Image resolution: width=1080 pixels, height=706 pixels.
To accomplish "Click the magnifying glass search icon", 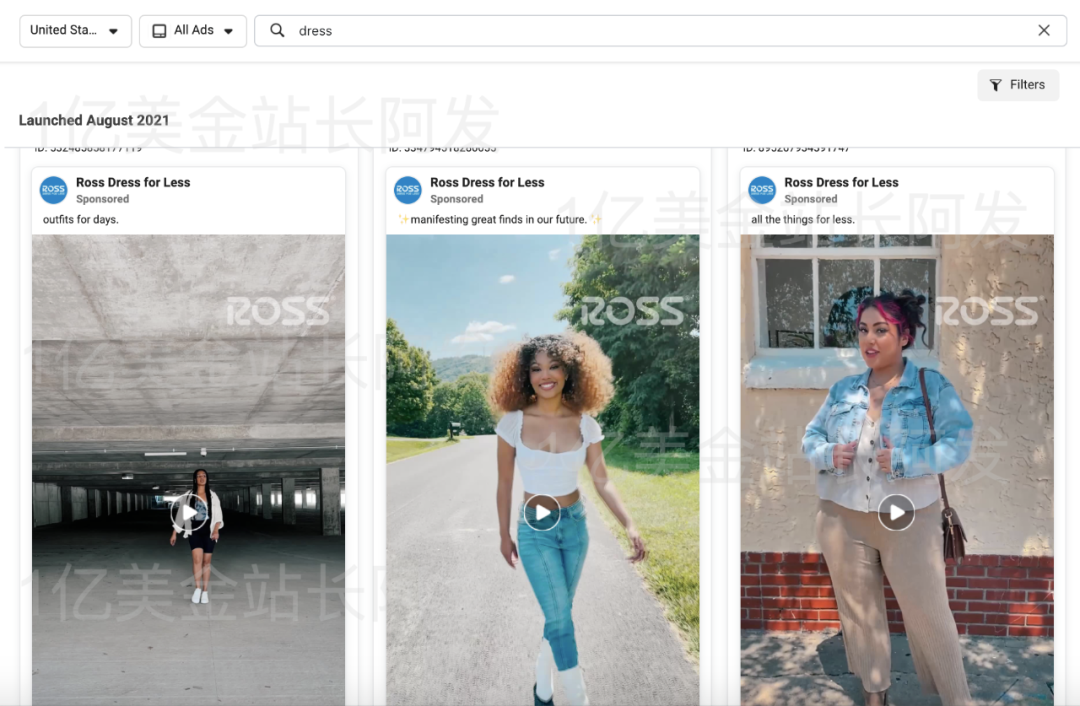I will point(277,30).
